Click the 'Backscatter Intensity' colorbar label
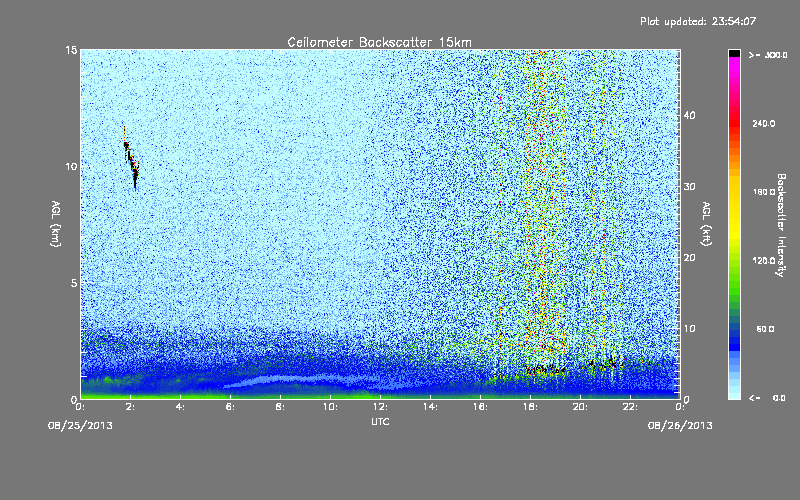Viewport: 800px width, 500px height. coord(781,225)
